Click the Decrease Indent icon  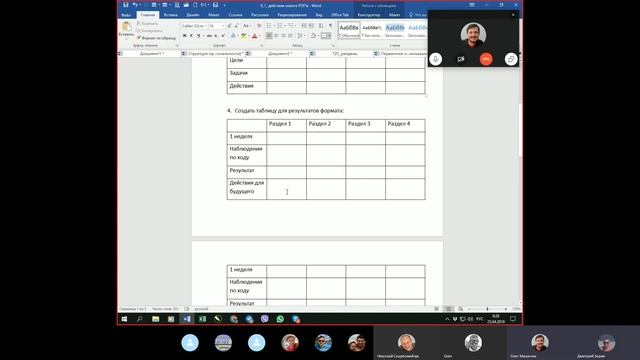(304, 26)
